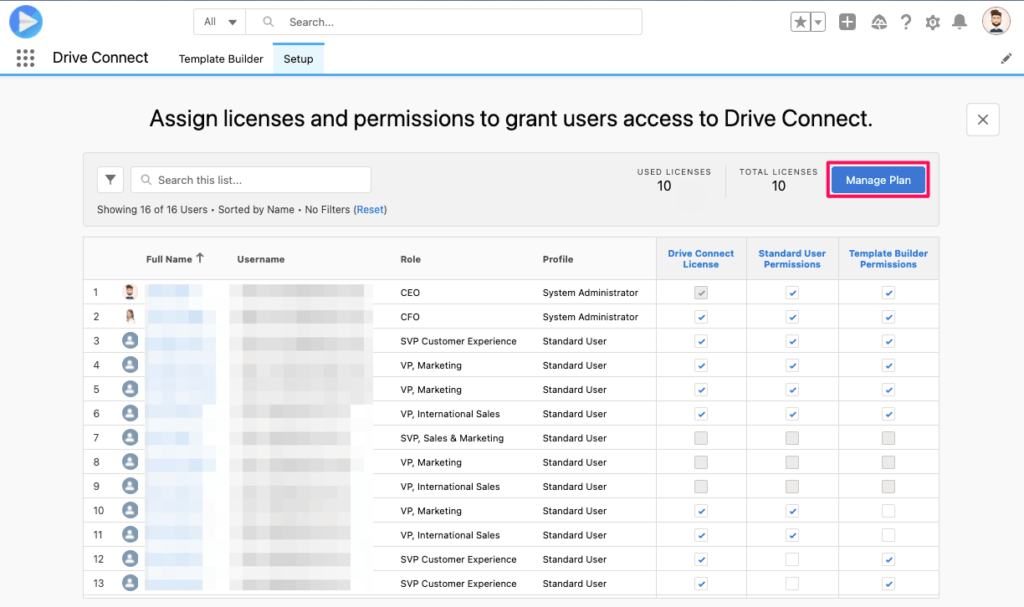Screen dimensions: 1024x607
Task: Click the Full Name sort arrow
Action: (x=200, y=258)
